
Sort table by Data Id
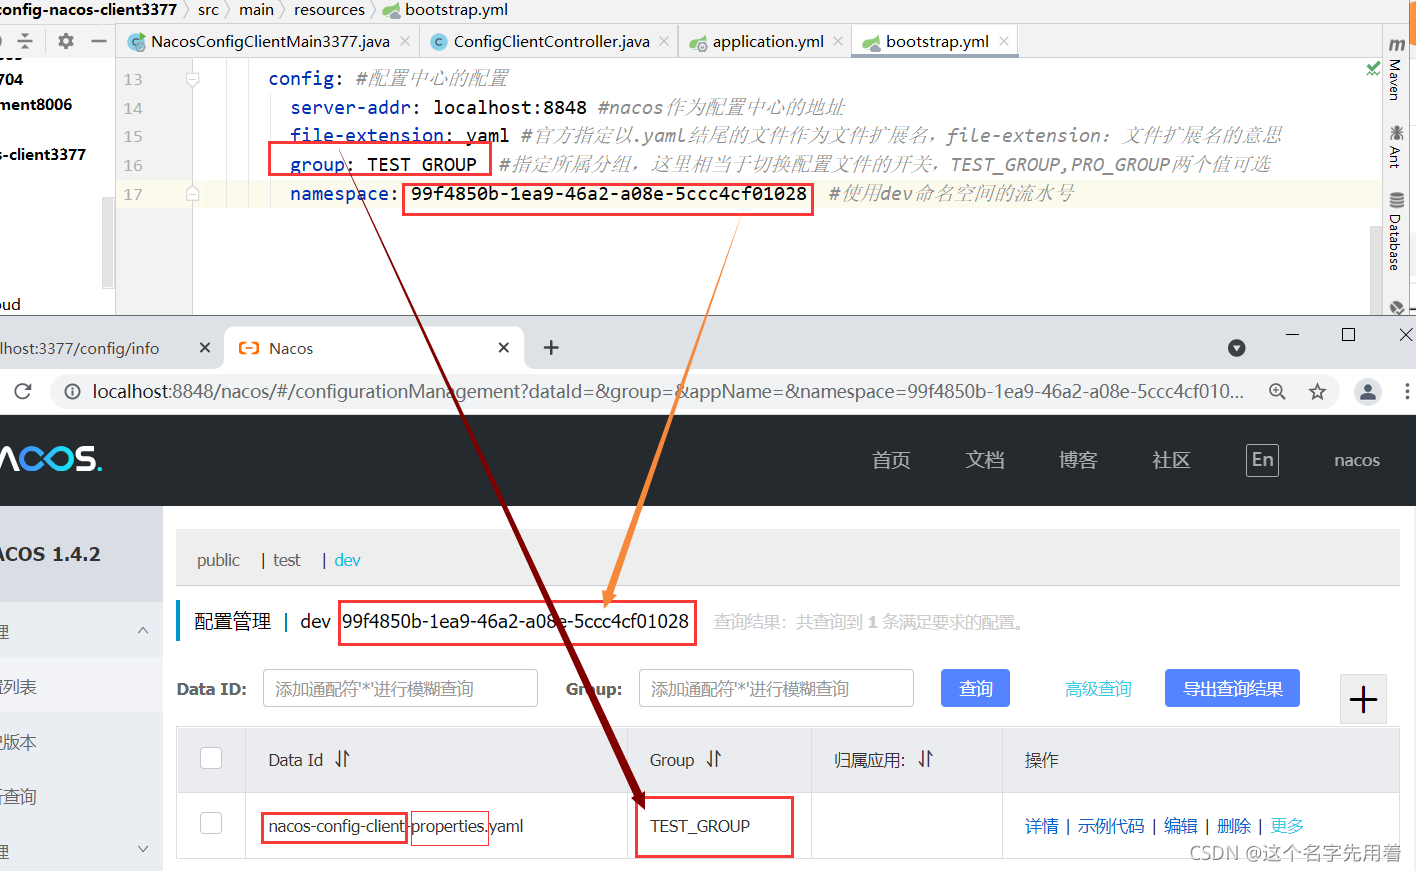[342, 759]
